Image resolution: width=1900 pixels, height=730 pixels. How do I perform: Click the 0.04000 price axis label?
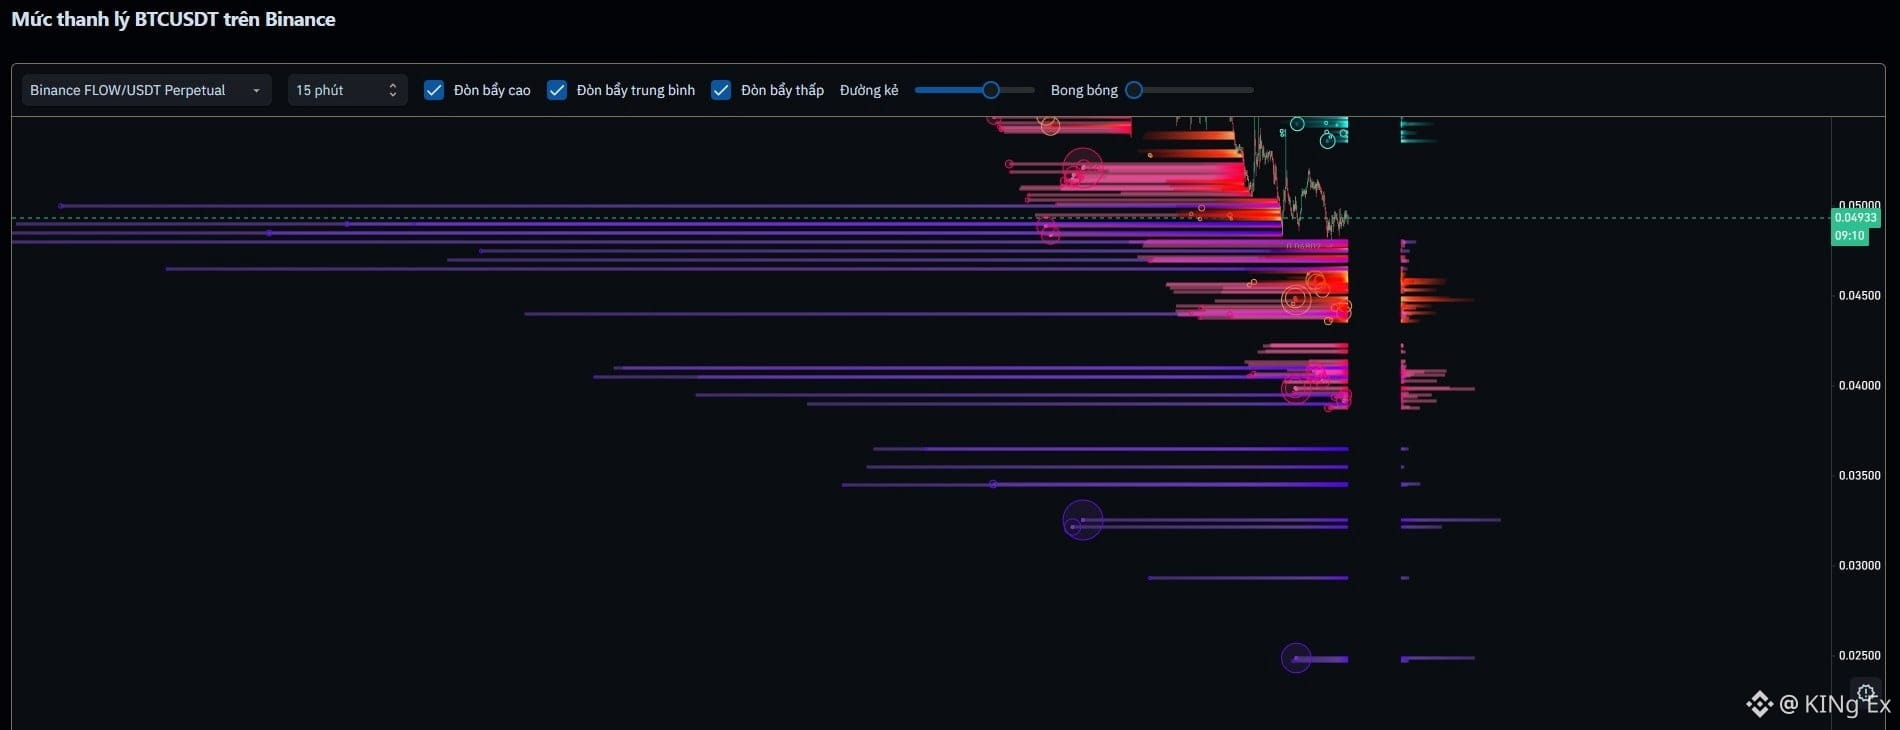click(1859, 386)
